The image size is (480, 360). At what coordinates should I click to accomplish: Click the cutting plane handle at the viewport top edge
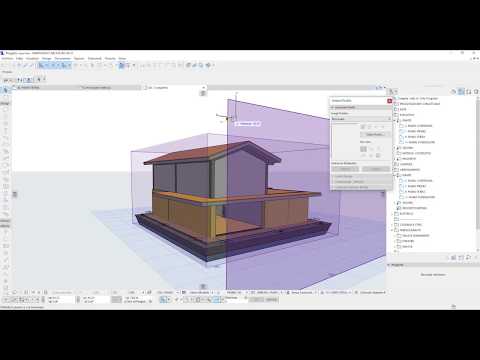203,93
